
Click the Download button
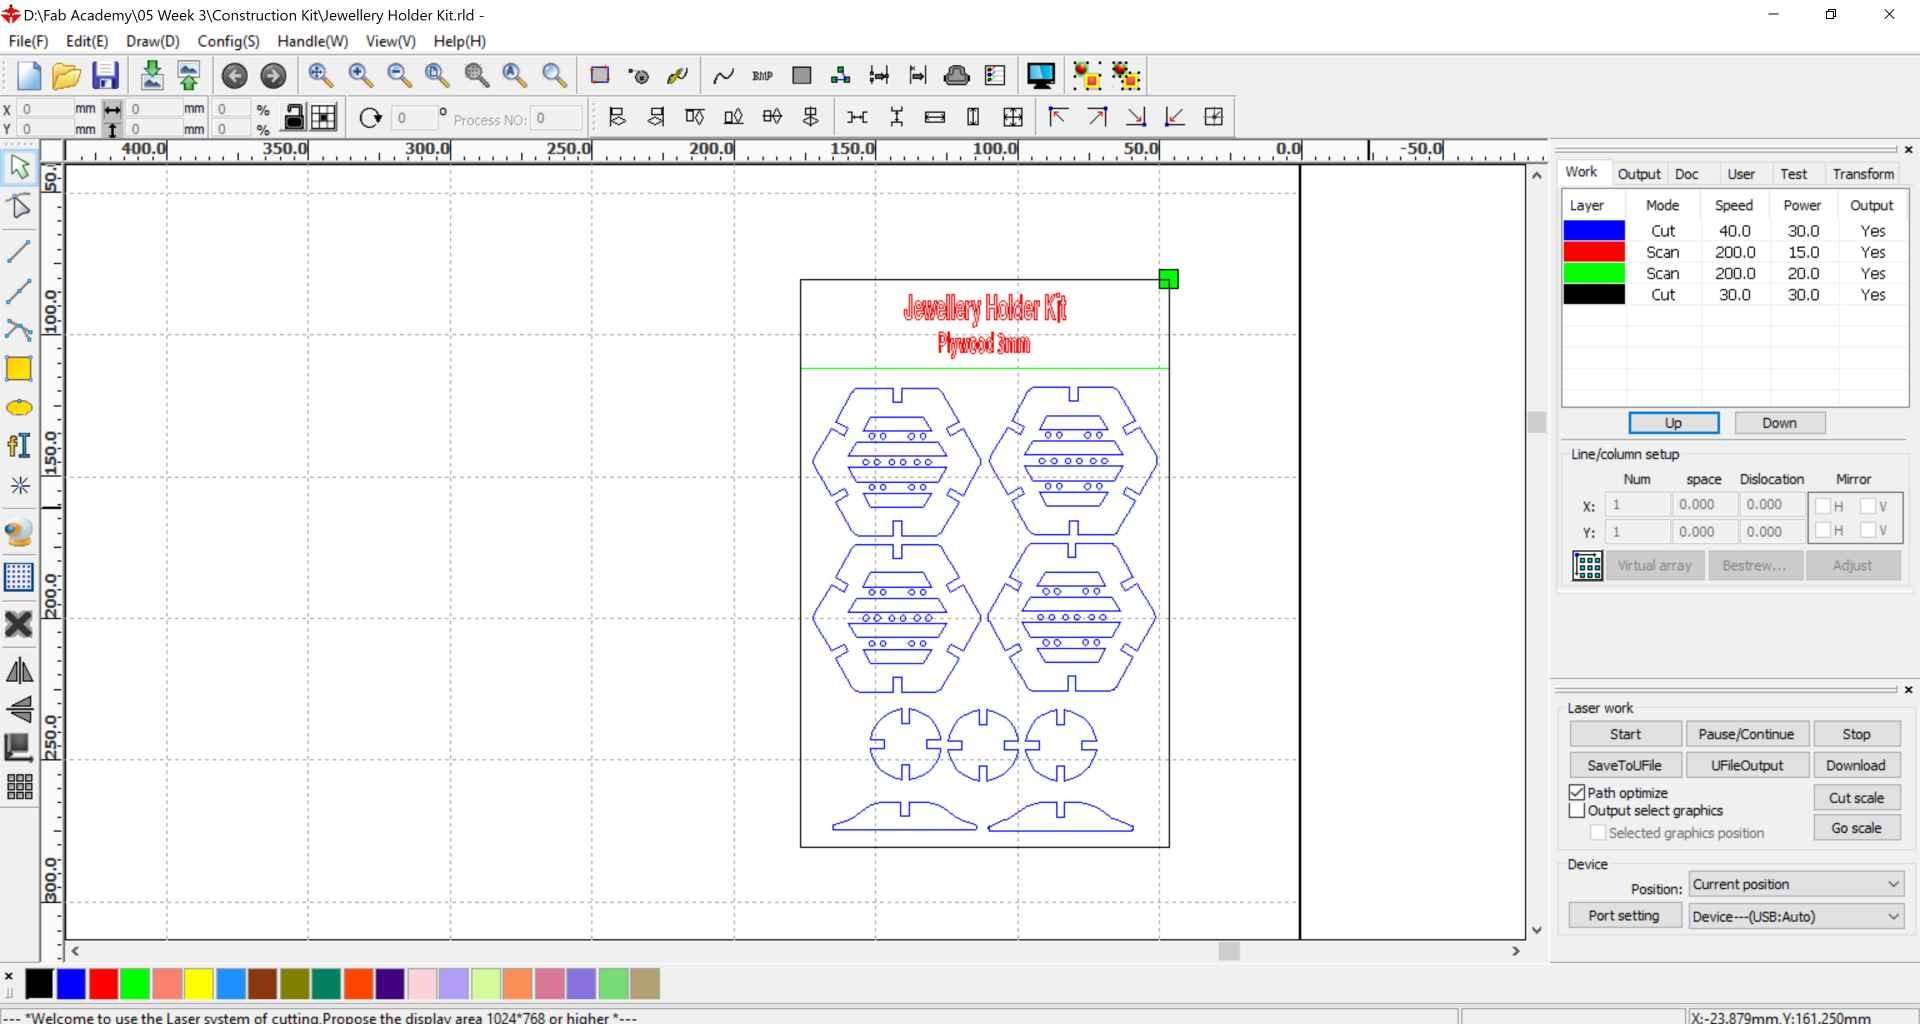click(x=1855, y=765)
